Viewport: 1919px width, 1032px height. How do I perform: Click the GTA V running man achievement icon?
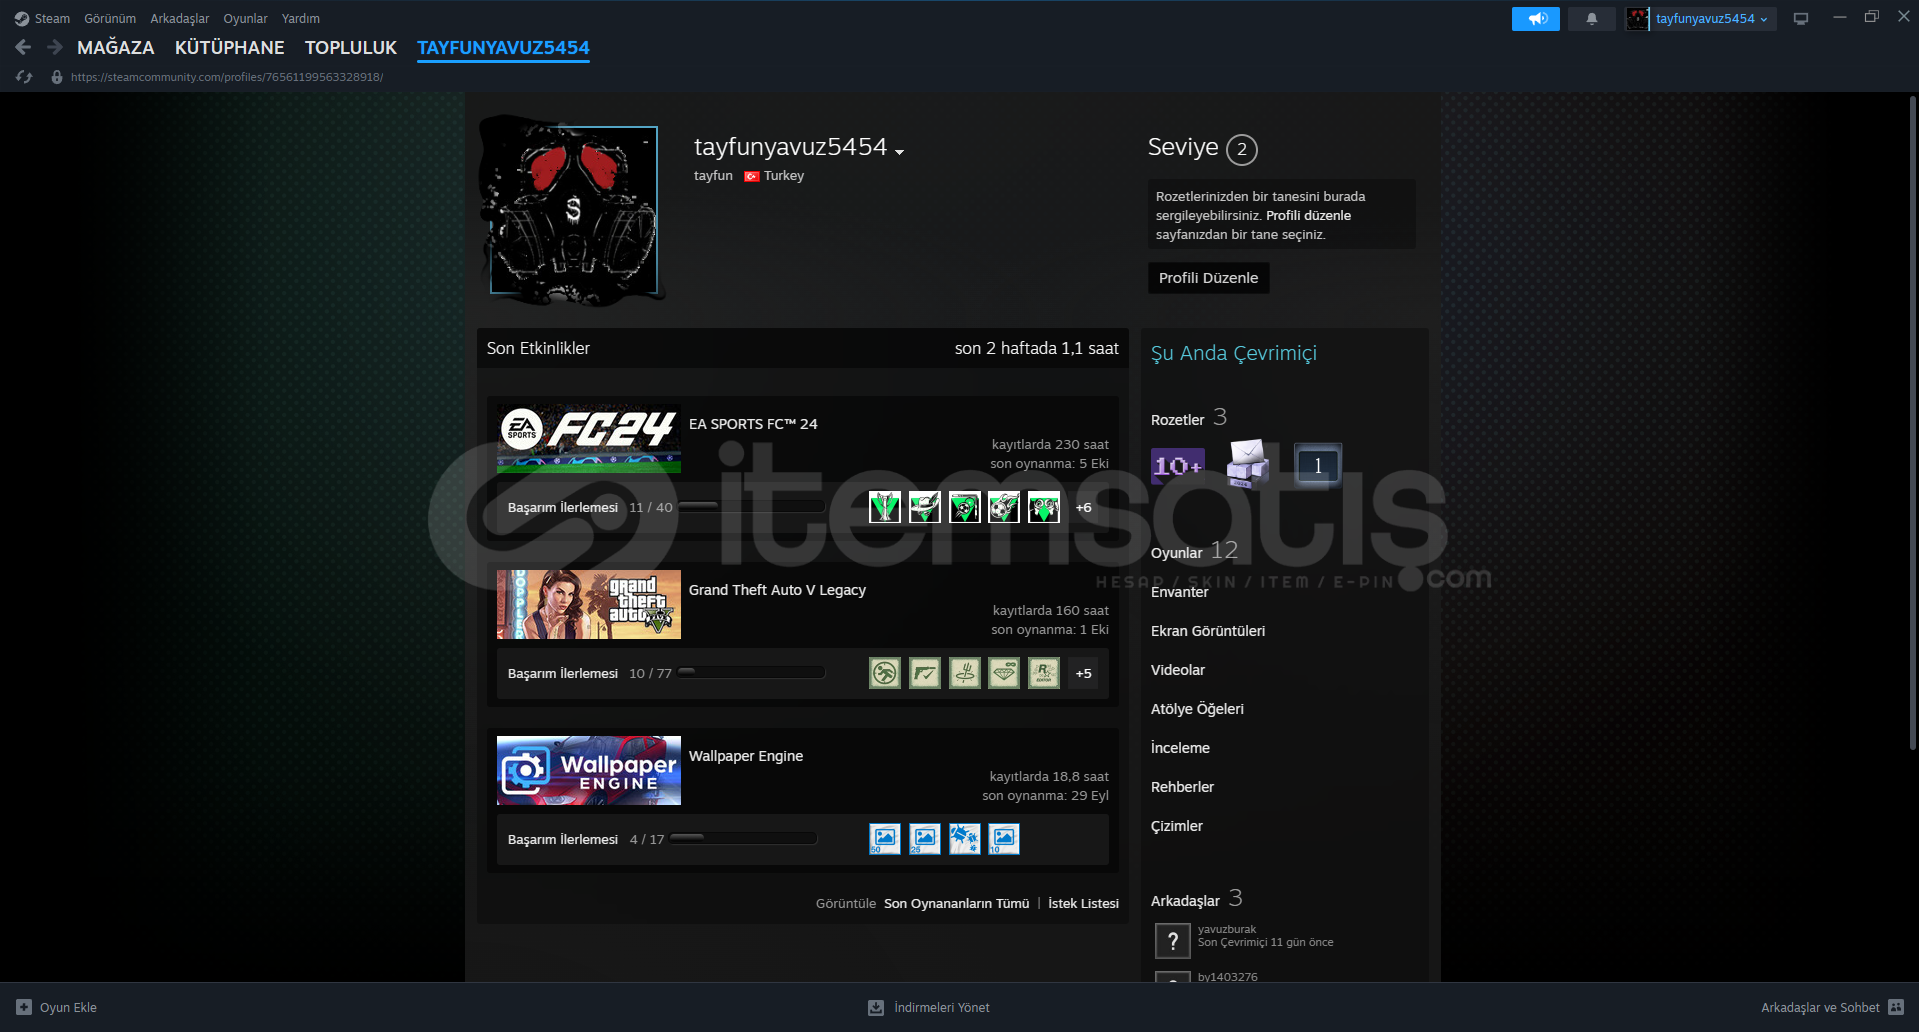pos(885,673)
